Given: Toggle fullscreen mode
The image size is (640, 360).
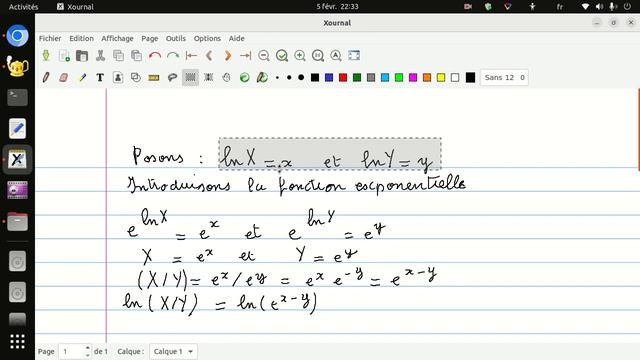Looking at the screenshot, I should point(354,56).
